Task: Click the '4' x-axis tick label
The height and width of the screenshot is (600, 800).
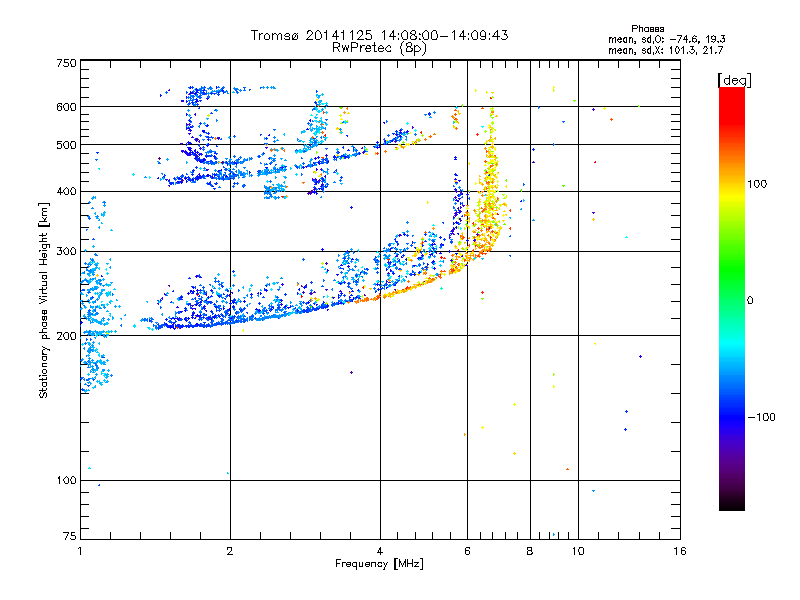Action: coord(380,551)
